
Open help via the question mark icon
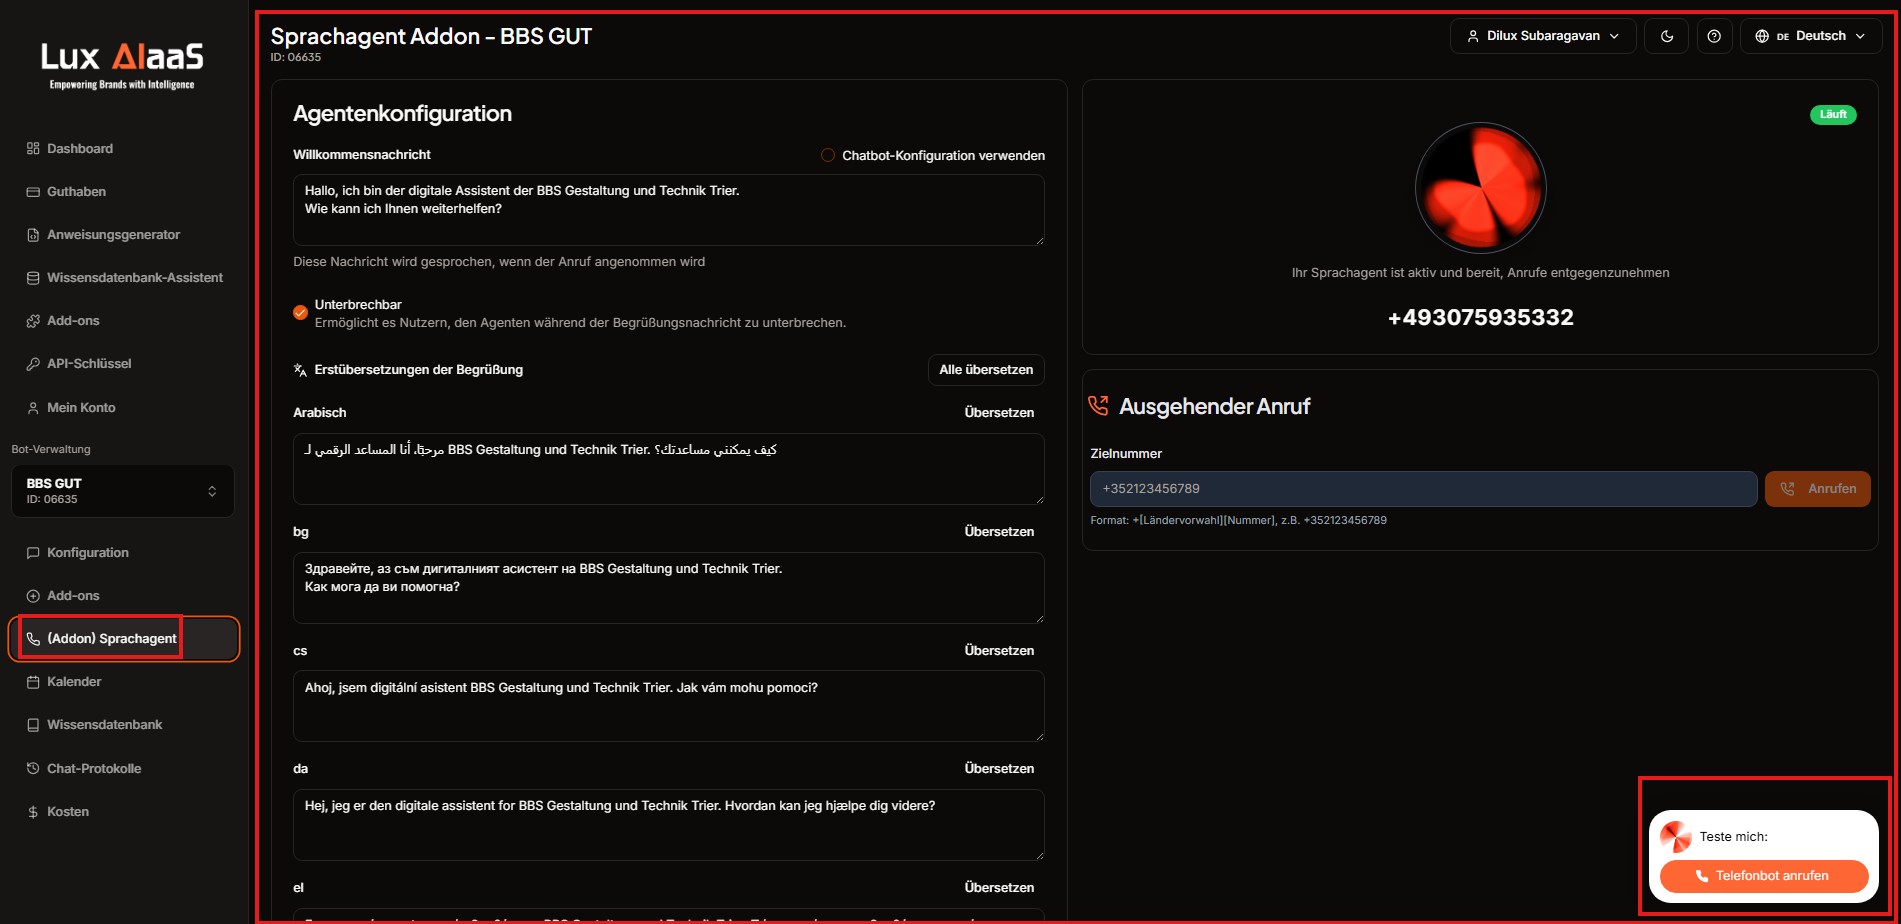coord(1714,36)
